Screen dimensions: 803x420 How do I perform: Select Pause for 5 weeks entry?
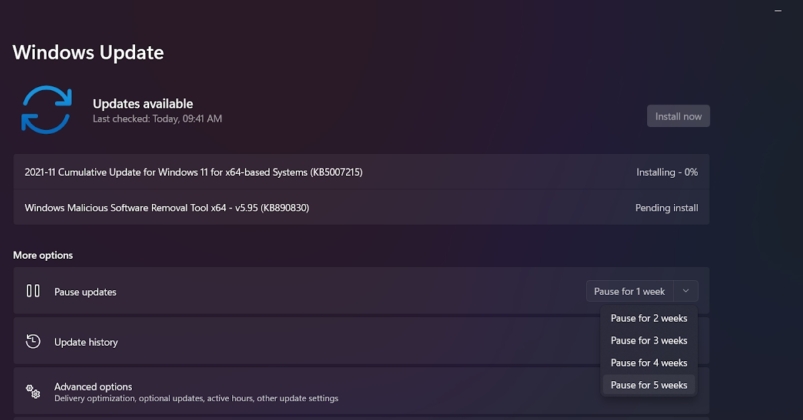pyautogui.click(x=649, y=385)
